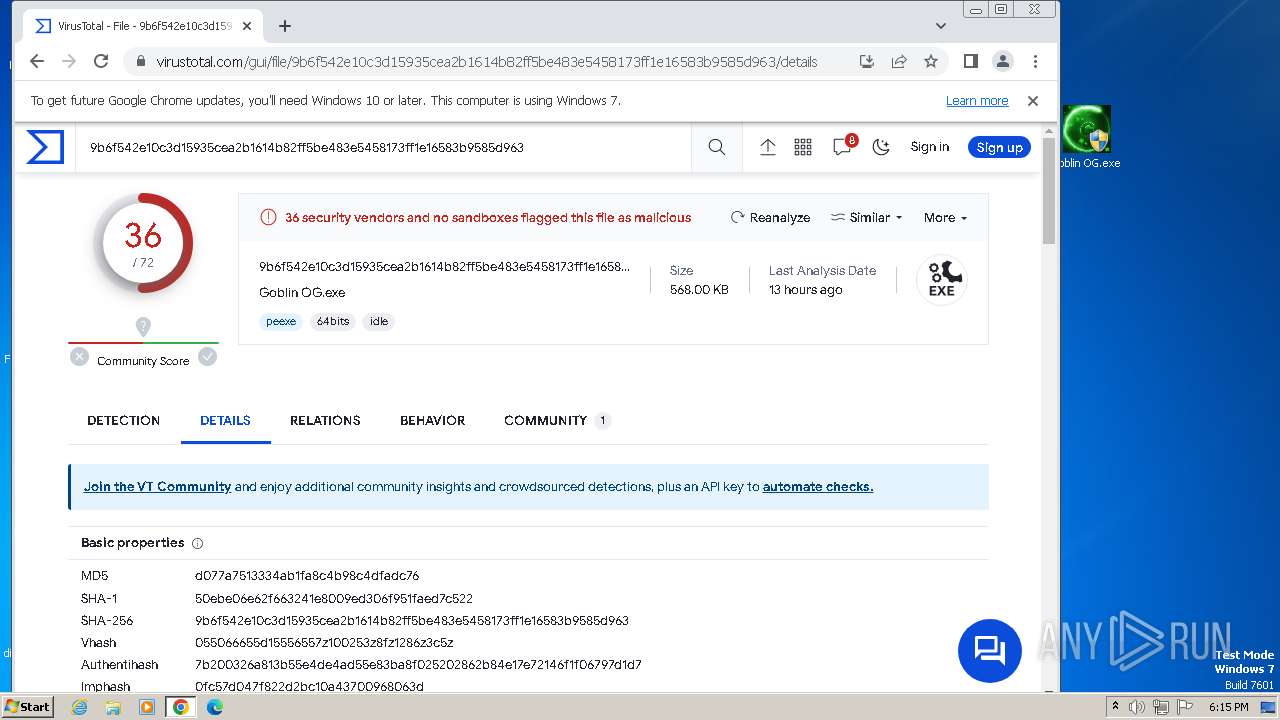Open Chrome three-dot menu

pyautogui.click(x=1035, y=61)
